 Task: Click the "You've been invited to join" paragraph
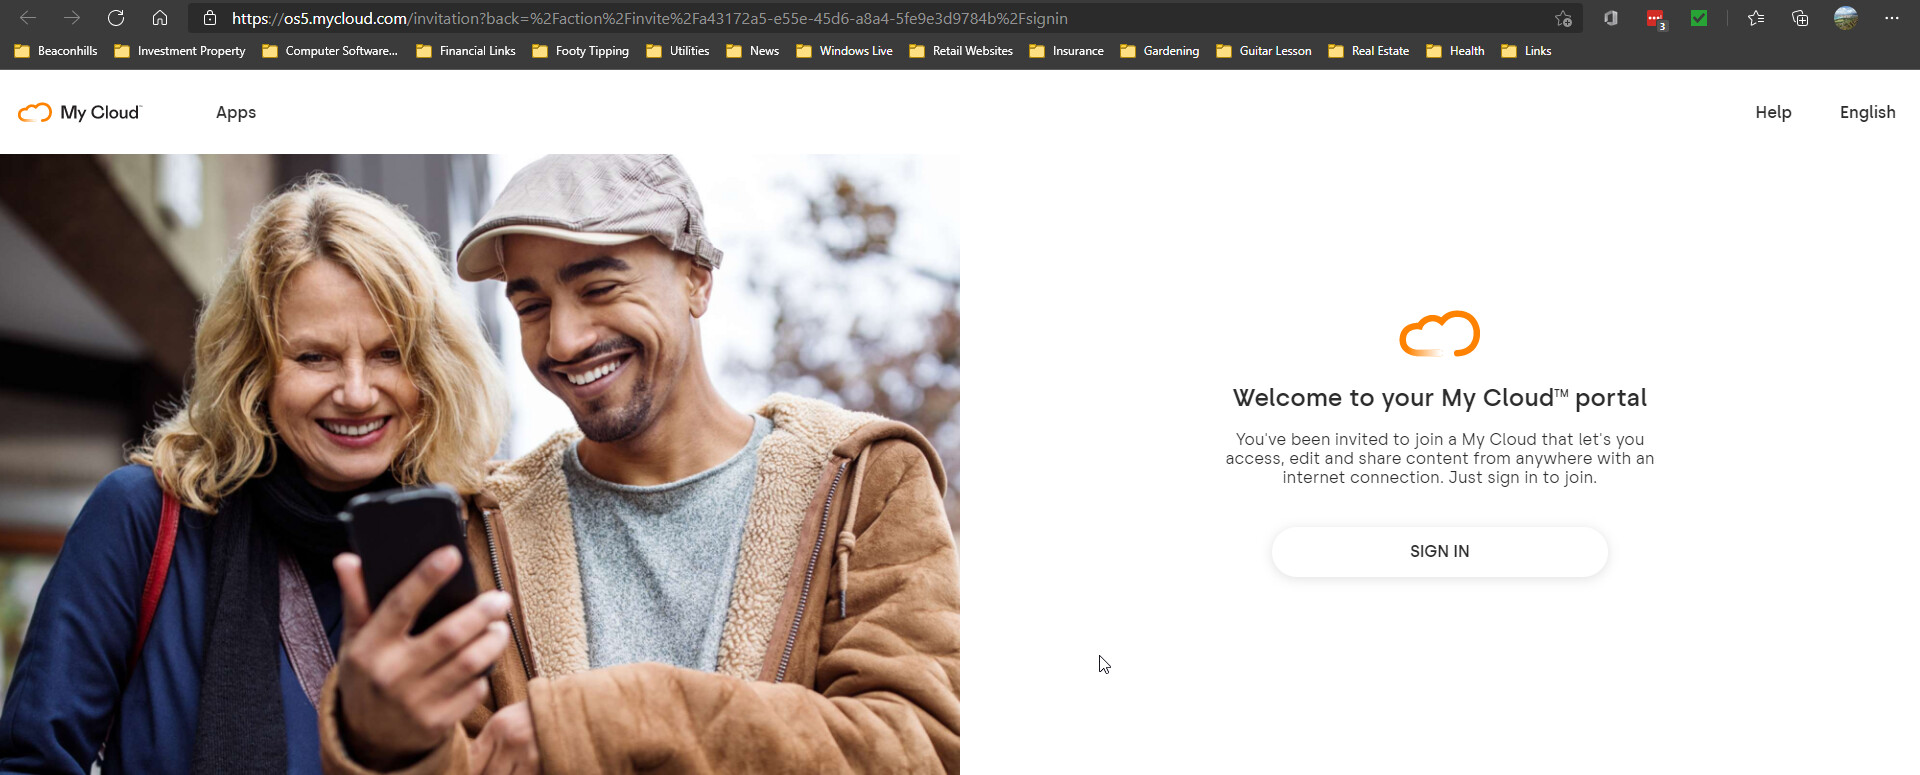[1440, 458]
